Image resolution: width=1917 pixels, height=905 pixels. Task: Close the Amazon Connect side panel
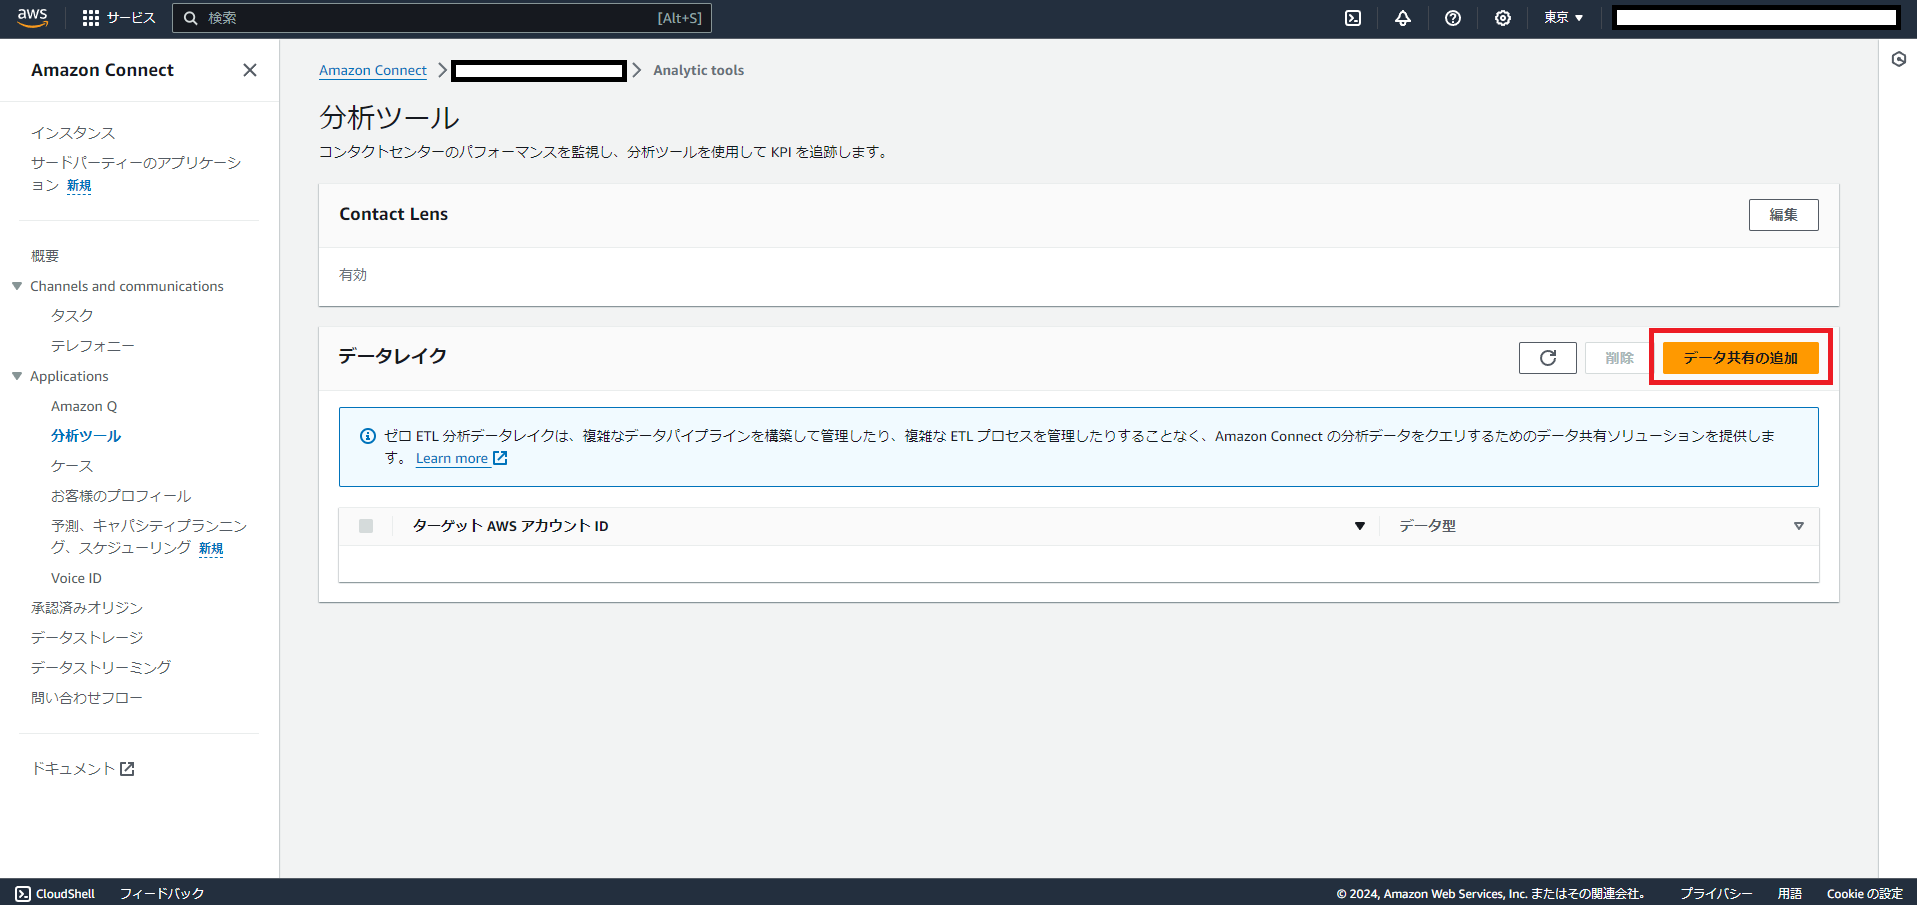coord(250,70)
